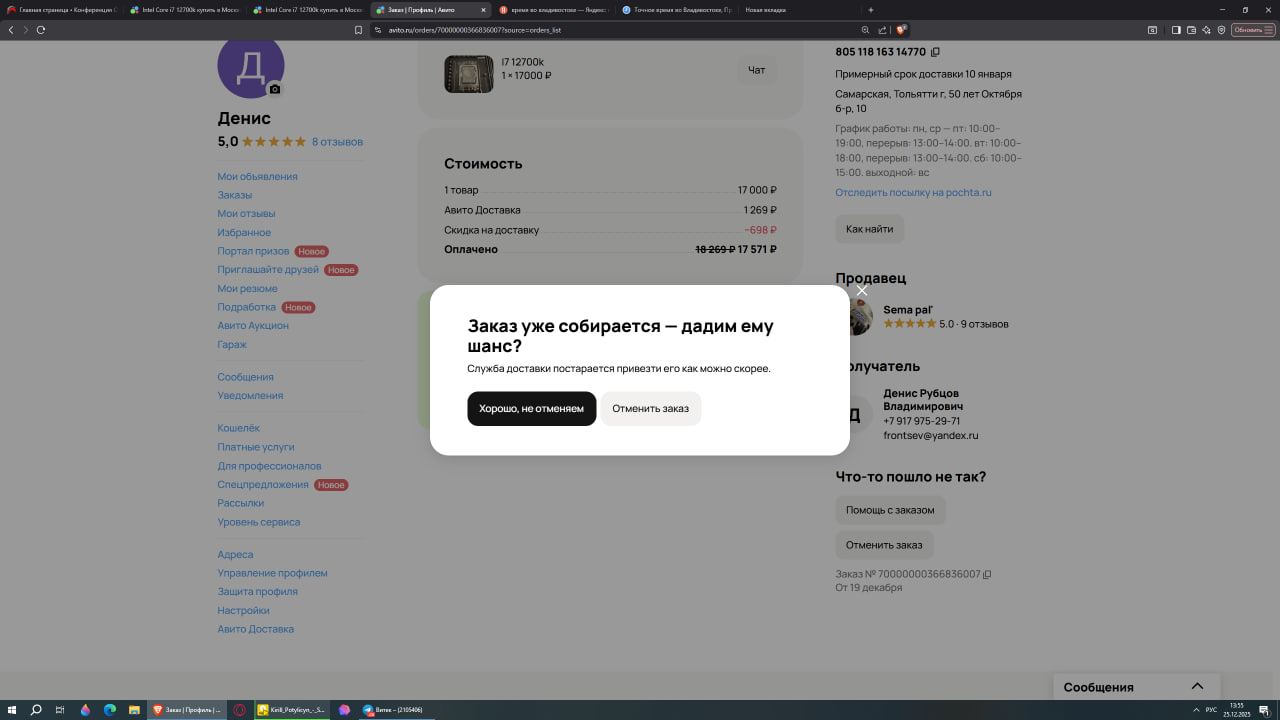Open 'Кошелёк' sidebar link
Viewport: 1280px width, 720px height.
238,429
